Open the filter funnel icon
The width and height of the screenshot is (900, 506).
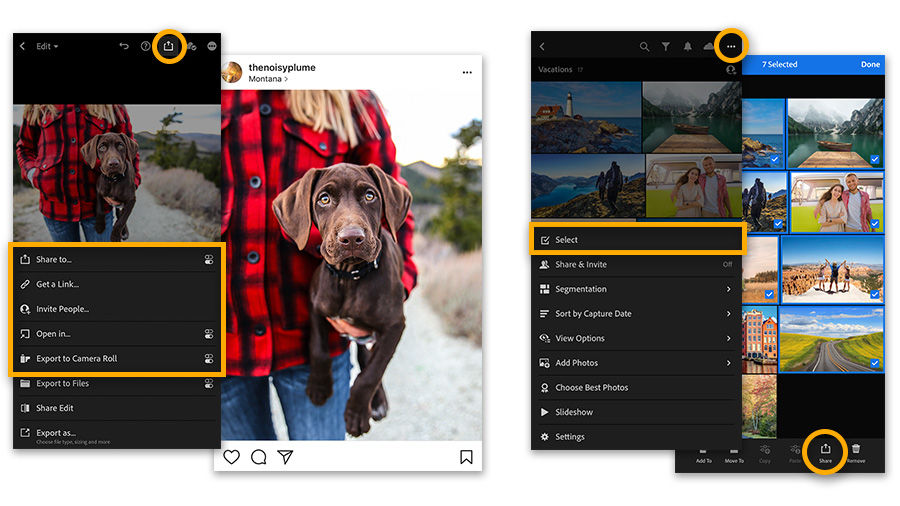coord(666,46)
